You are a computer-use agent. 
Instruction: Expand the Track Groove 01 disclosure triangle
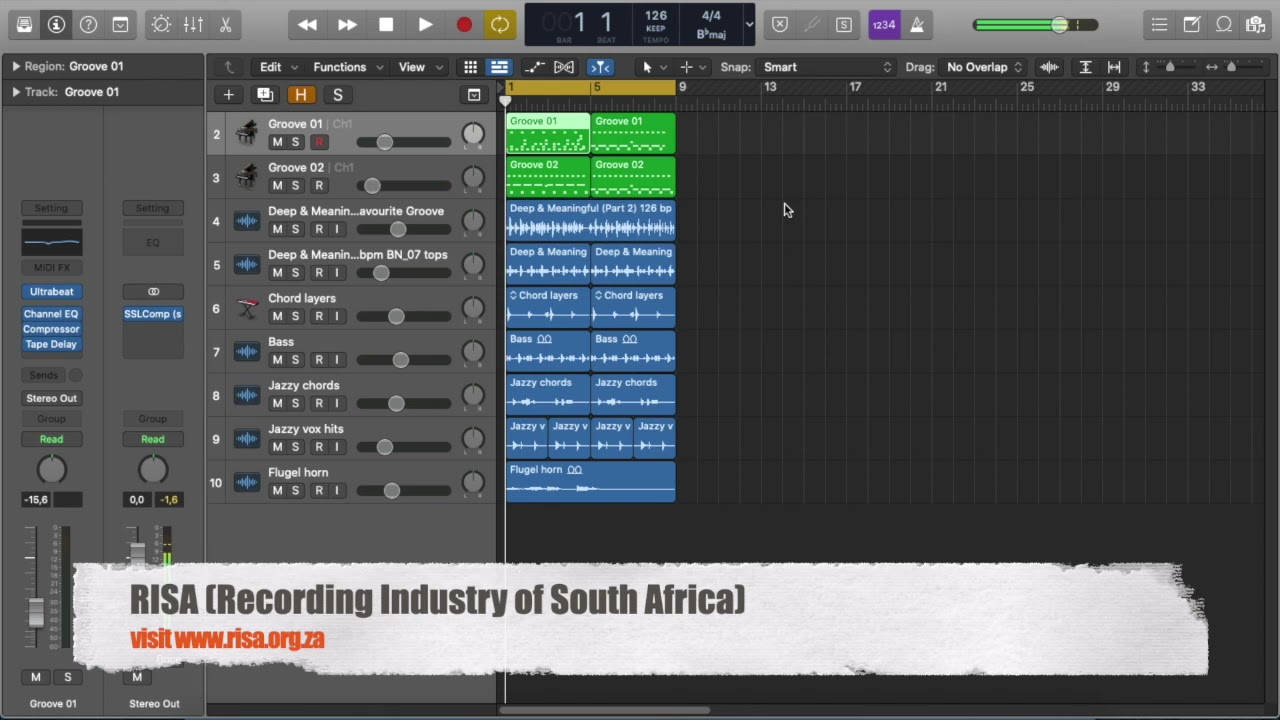15,92
